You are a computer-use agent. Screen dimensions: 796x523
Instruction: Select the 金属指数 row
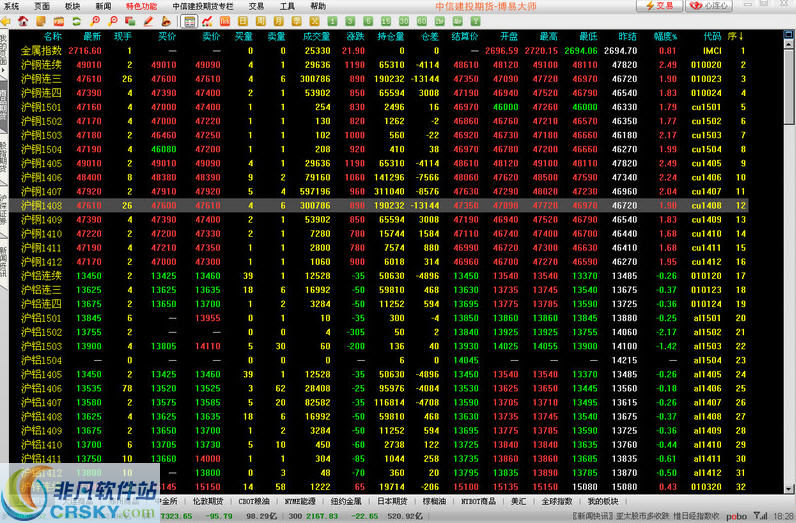[378, 51]
